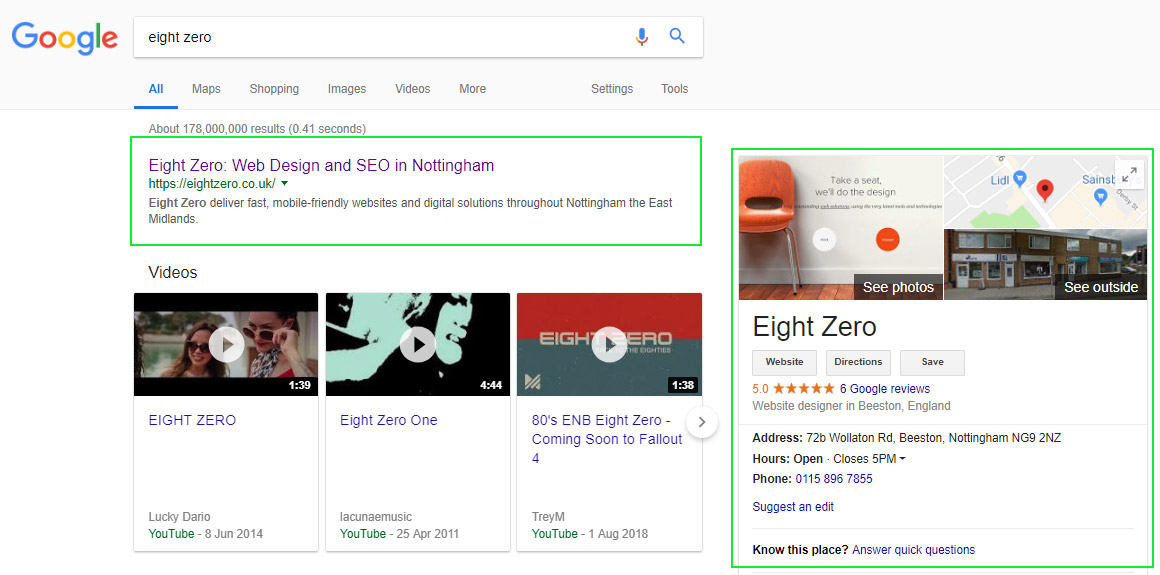1160x575 pixels.
Task: Play the Eight Zero One video thumbnail
Action: coord(418,345)
